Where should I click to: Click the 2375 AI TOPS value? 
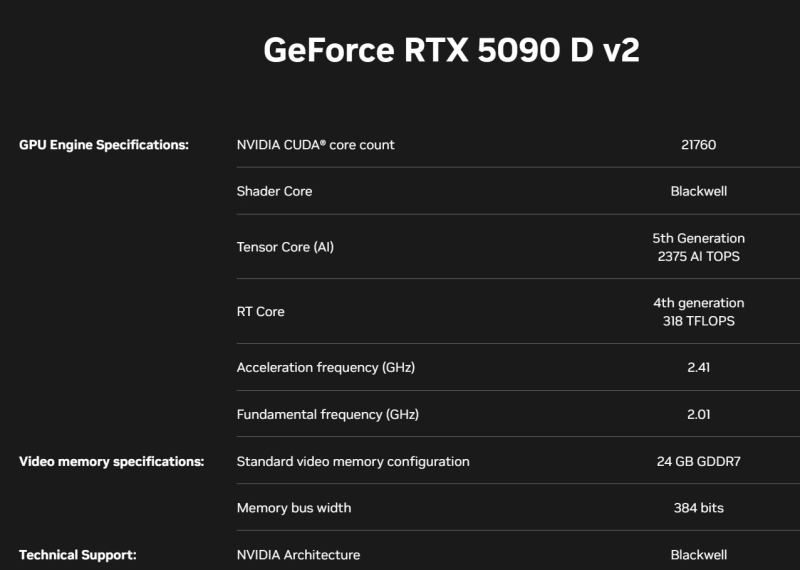698,256
